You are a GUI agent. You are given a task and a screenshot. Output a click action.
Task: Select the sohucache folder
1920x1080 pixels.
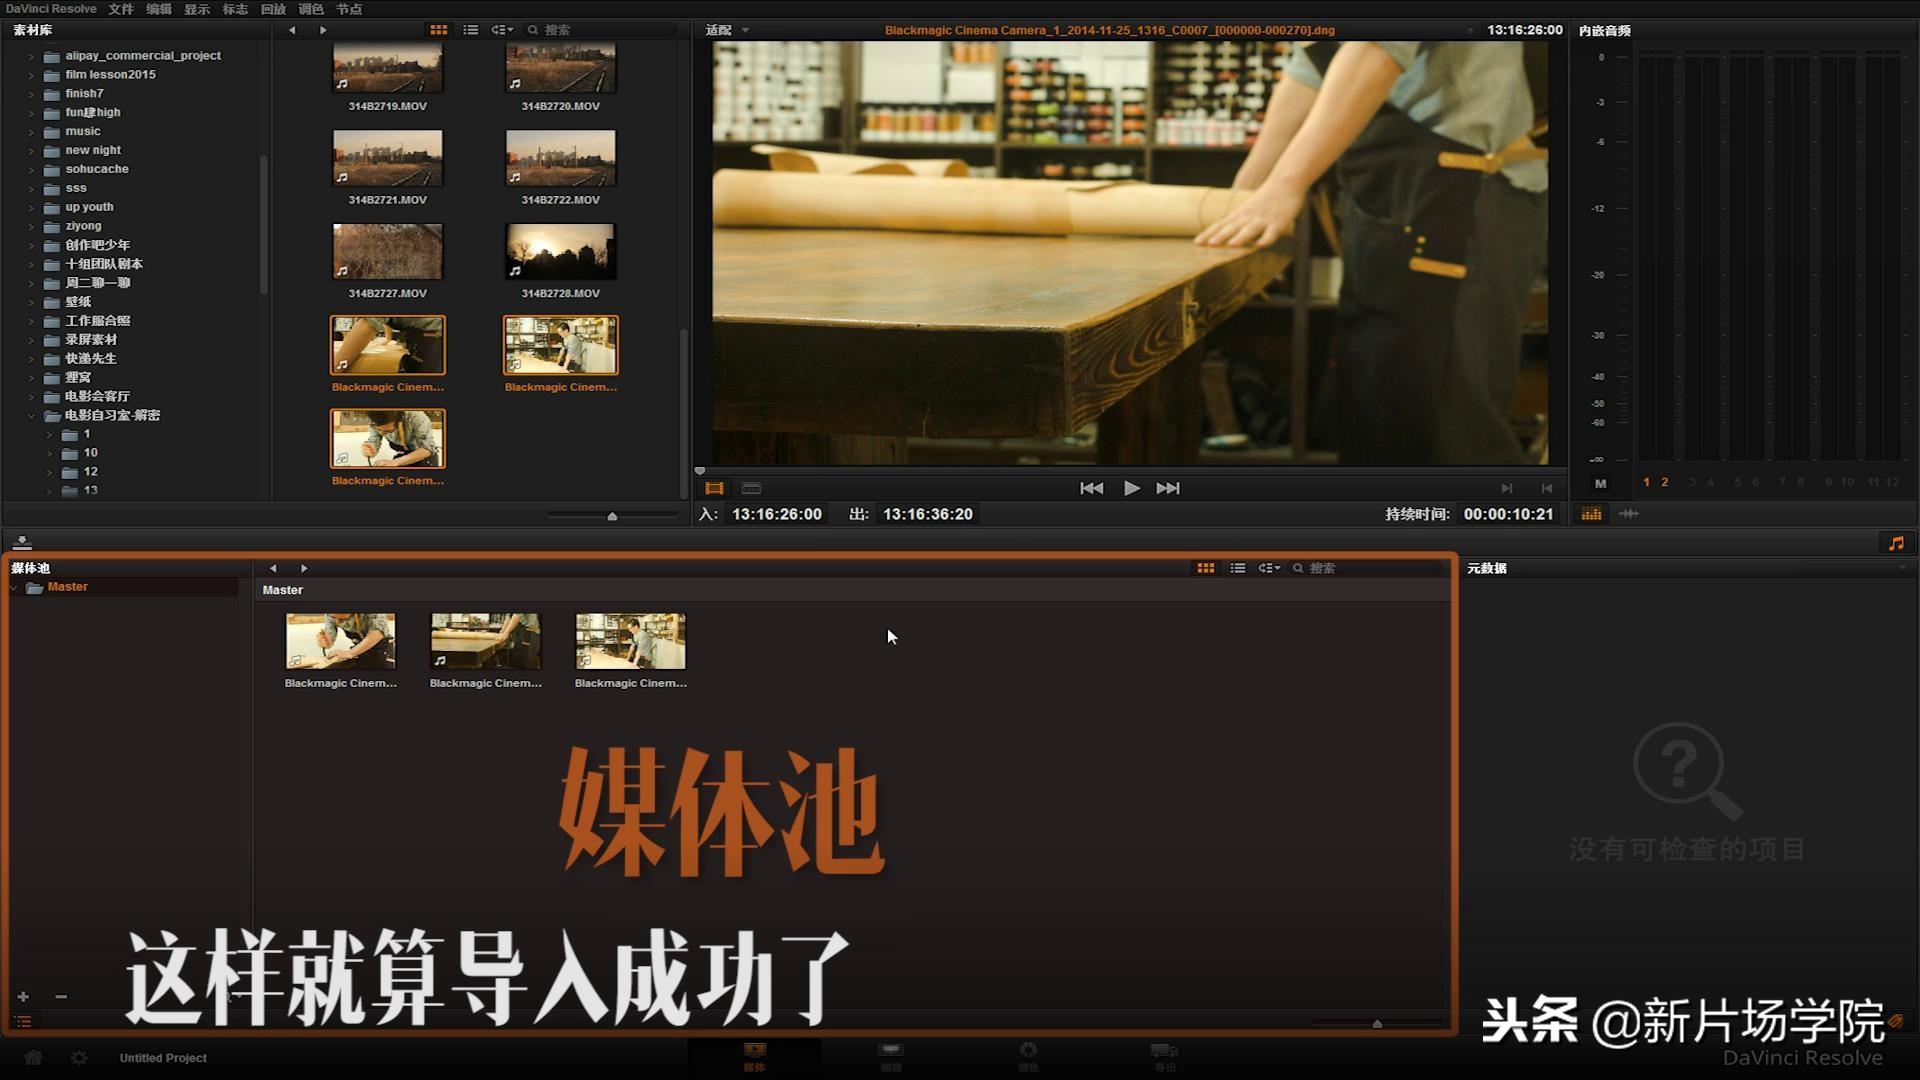pos(97,169)
